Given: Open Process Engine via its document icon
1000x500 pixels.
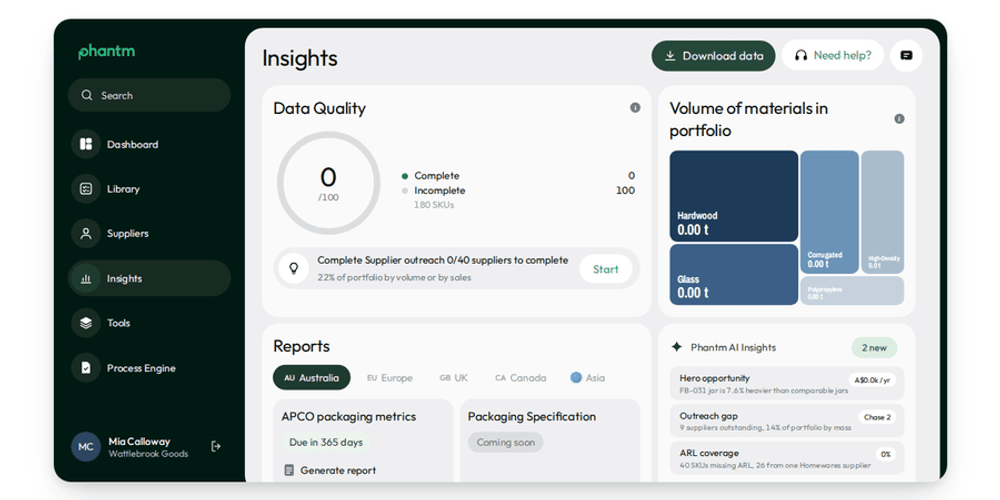Looking at the screenshot, I should click(85, 368).
